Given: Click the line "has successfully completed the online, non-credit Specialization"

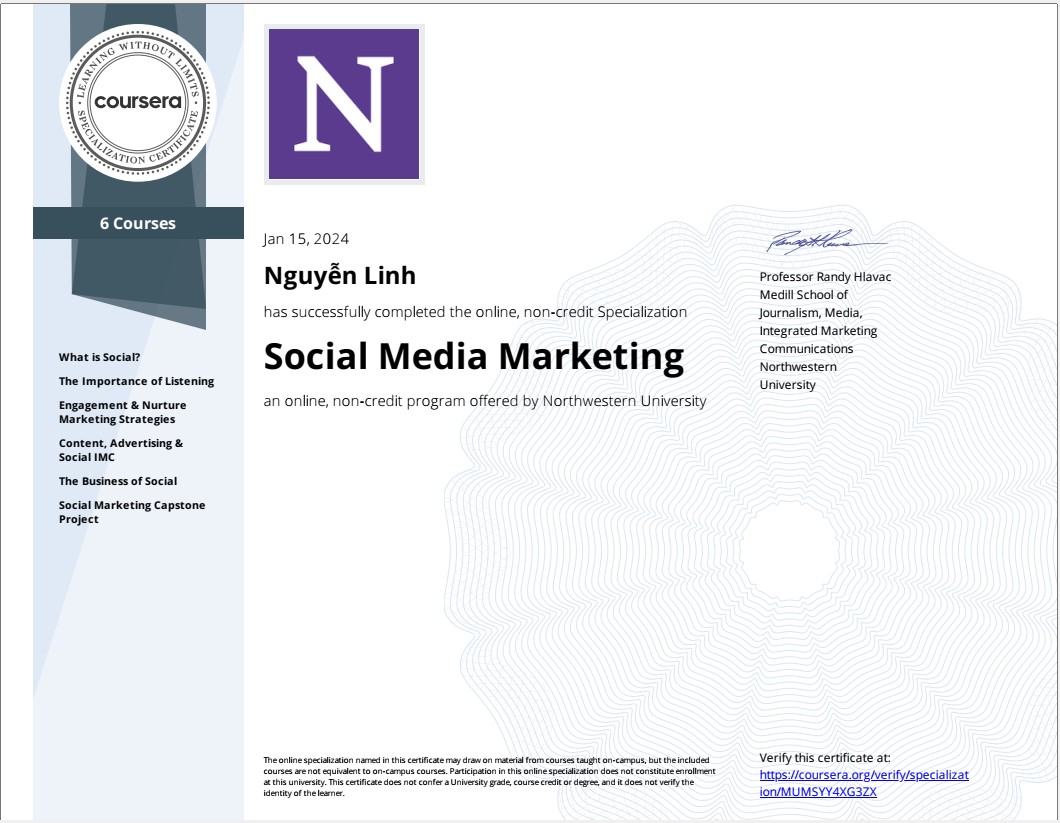Looking at the screenshot, I should pyautogui.click(x=475, y=312).
